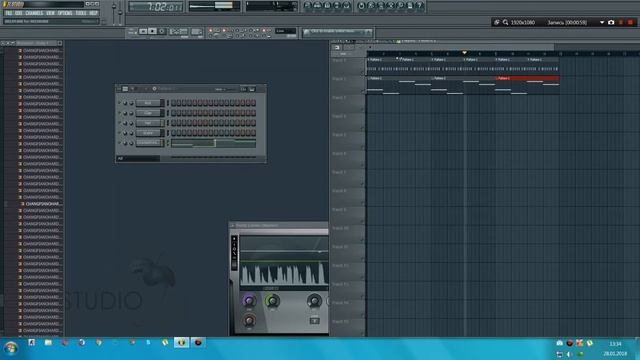Click the green knob in Fruity Limiter
The image size is (640, 360).
272,301
